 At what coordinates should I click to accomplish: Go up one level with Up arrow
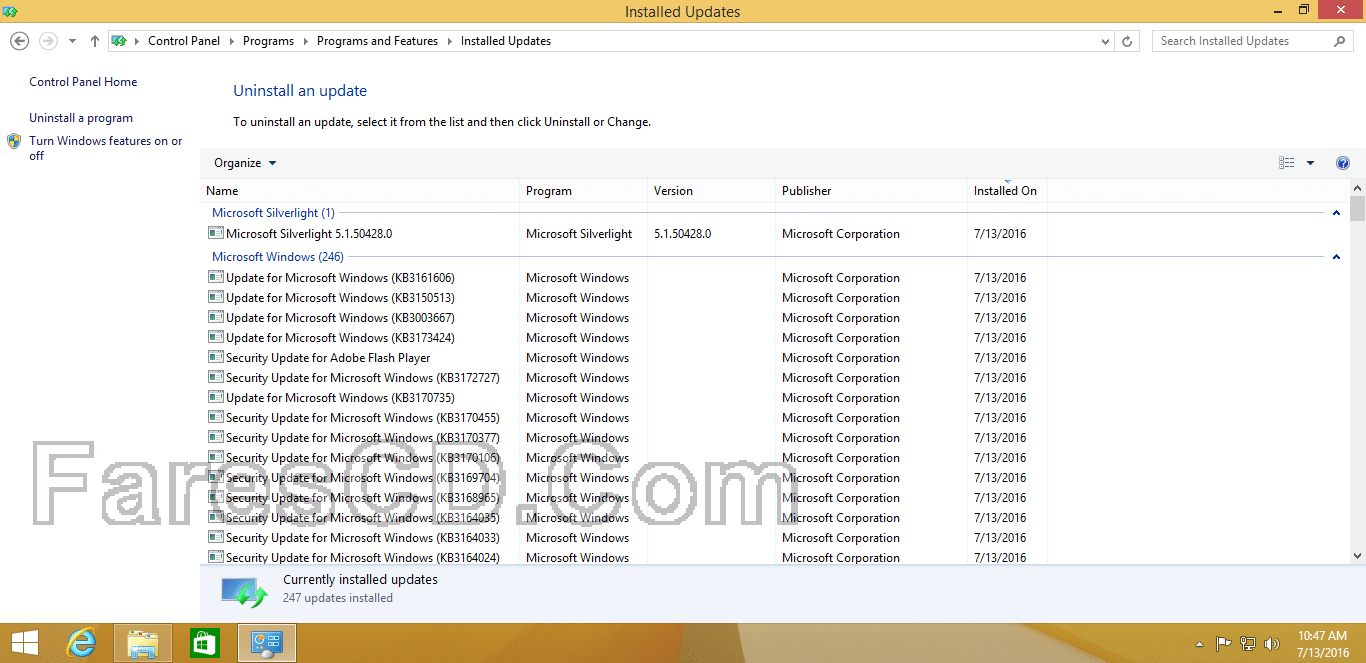coord(94,41)
